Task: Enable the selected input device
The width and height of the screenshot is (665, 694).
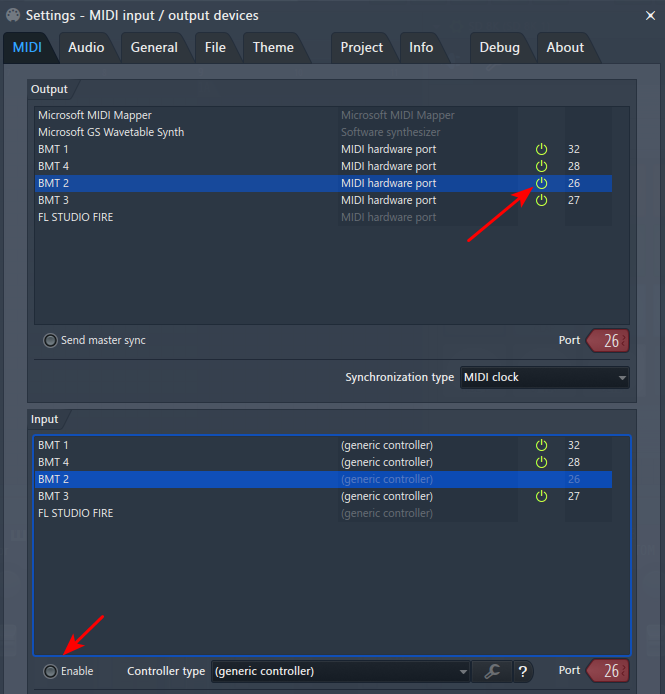Action: coord(50,671)
